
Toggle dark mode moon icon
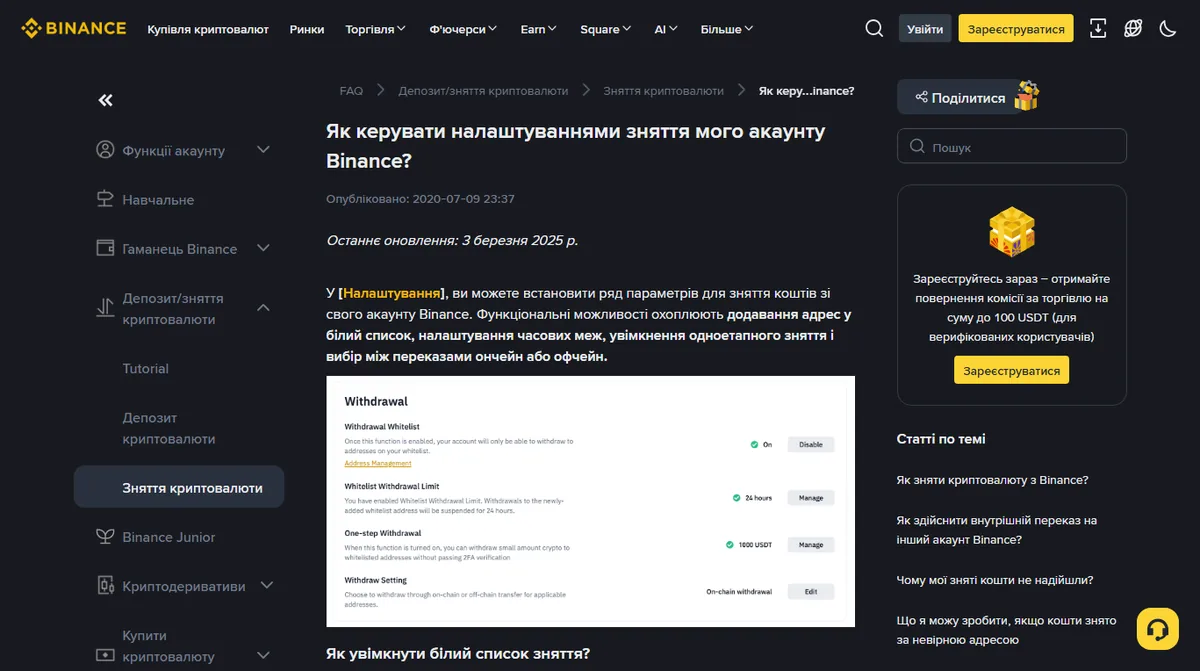pos(1167,29)
